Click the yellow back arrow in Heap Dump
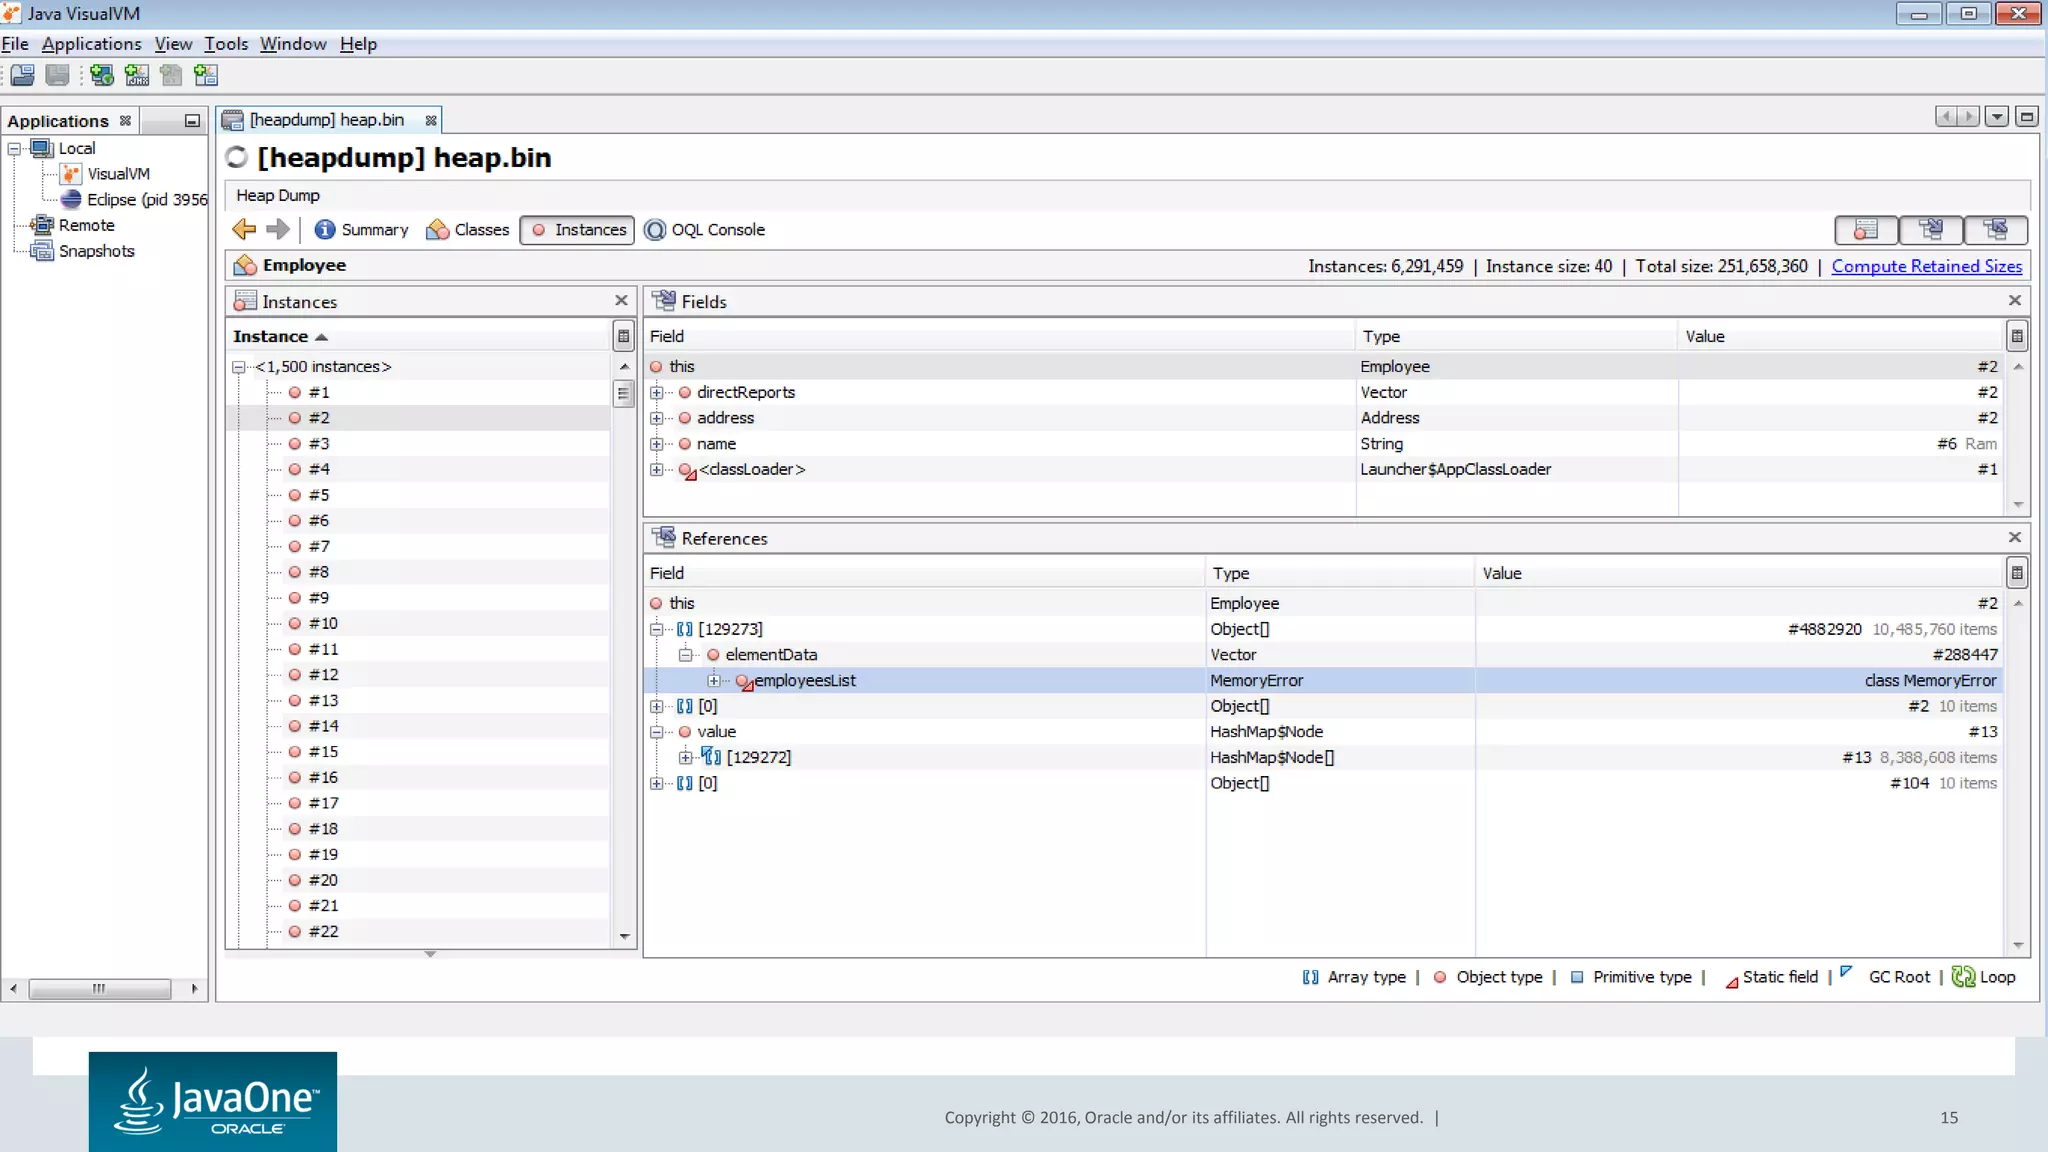 pos(244,229)
